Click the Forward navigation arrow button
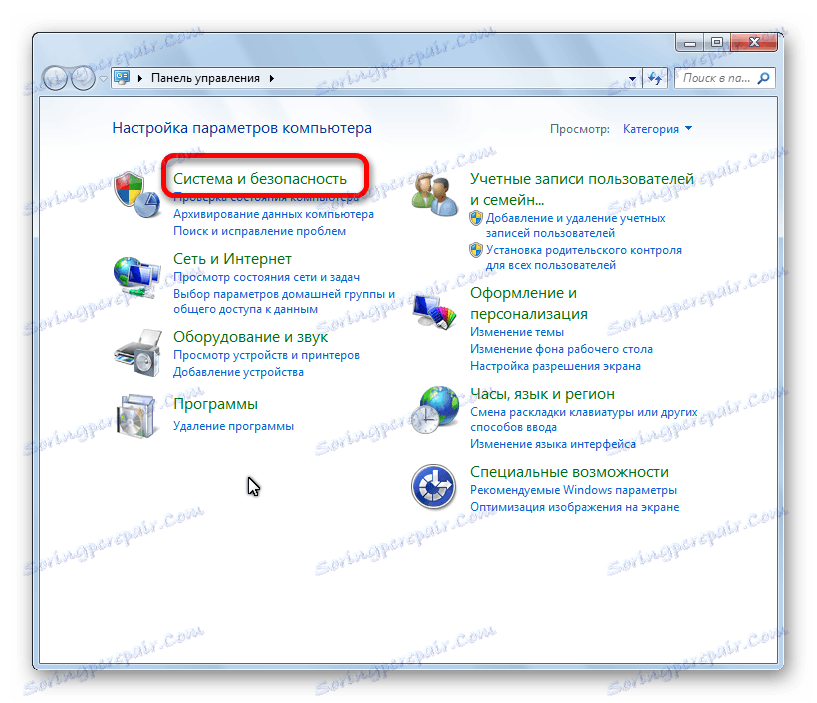Screen dimensions: 817x703 (83, 78)
